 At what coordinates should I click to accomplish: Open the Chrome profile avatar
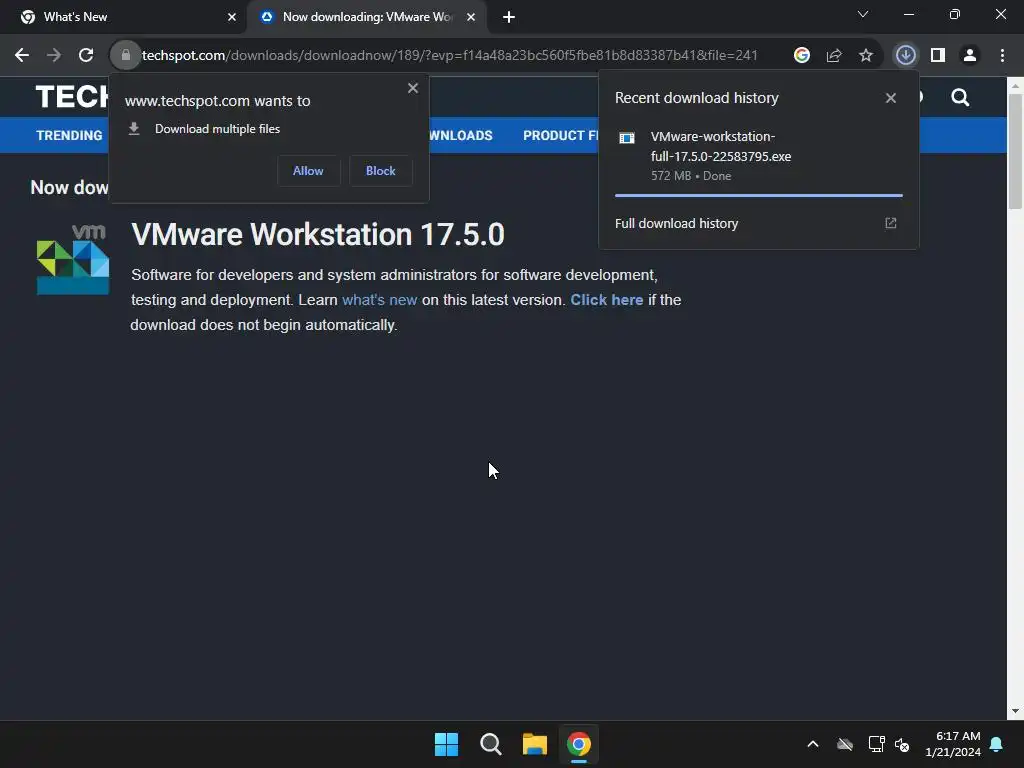[x=970, y=56]
